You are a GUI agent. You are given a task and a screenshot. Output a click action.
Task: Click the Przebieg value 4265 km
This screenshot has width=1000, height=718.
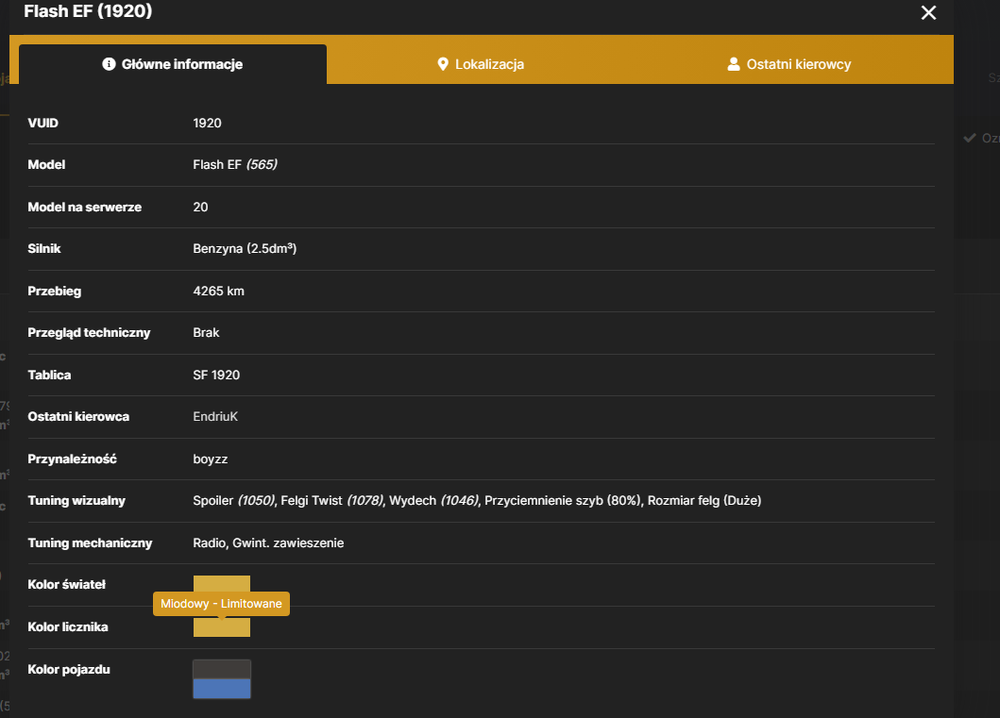point(218,291)
